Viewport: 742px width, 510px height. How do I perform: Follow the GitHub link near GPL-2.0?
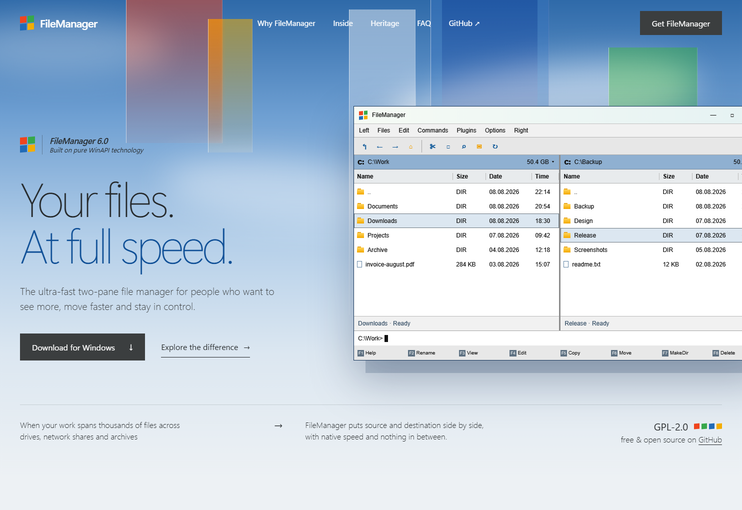pyautogui.click(x=710, y=440)
